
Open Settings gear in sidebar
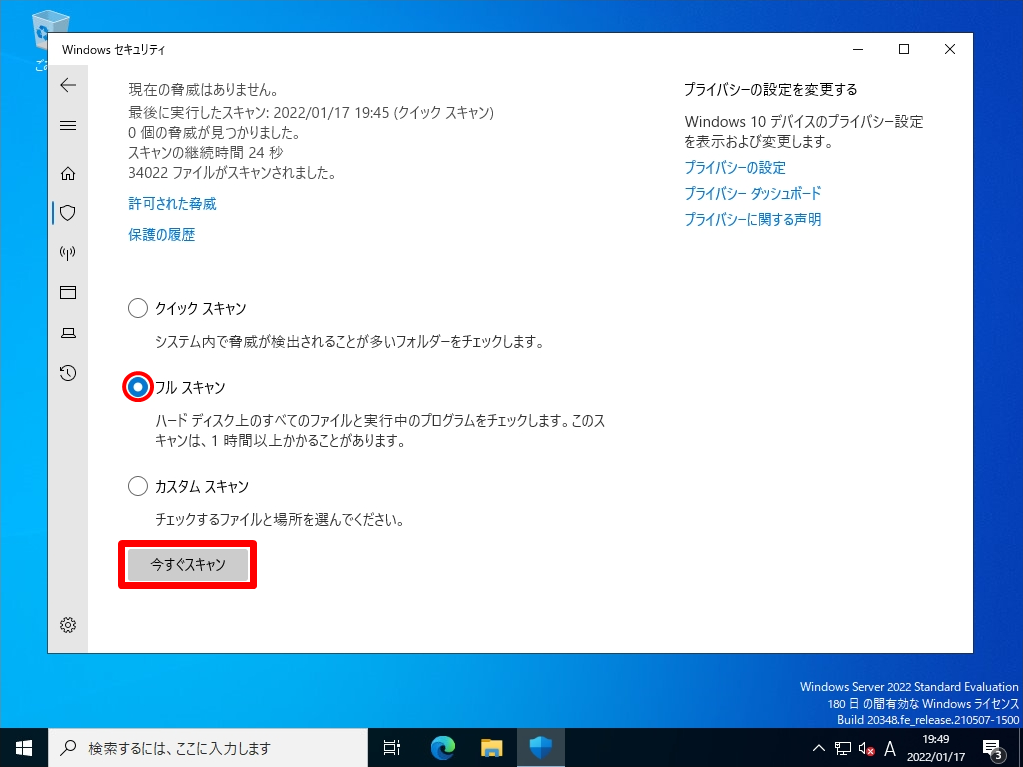point(68,625)
